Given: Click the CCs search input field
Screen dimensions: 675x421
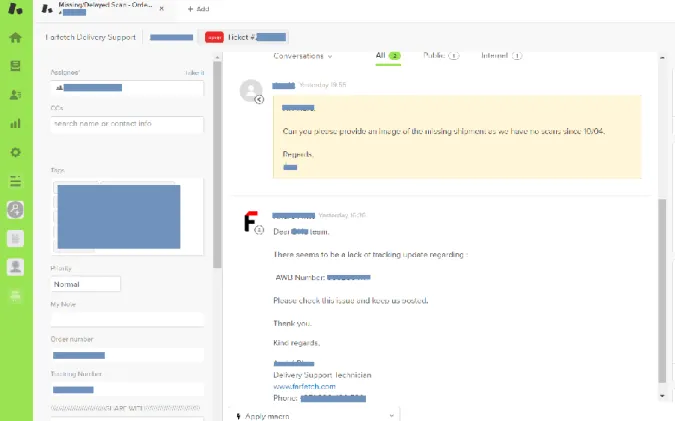Looking at the screenshot, I should 127,124.
